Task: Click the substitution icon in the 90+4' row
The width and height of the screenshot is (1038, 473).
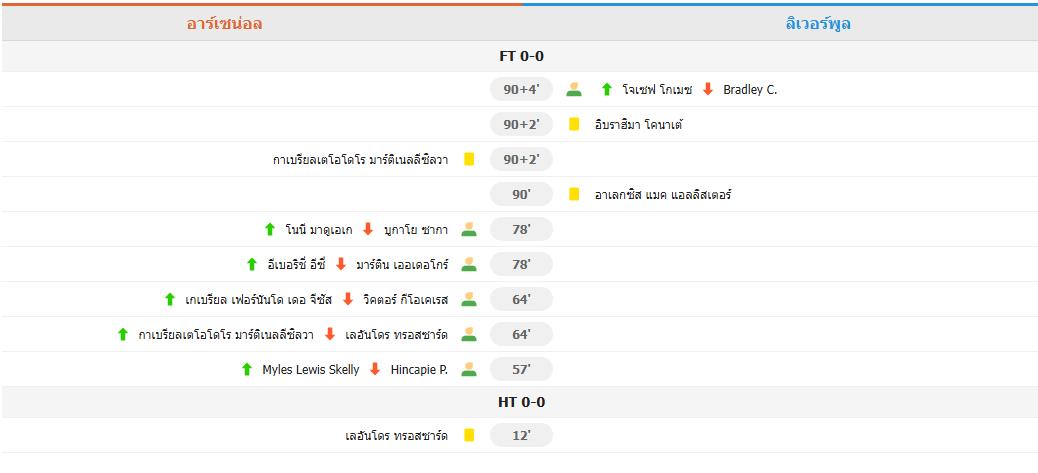Action: pos(574,89)
